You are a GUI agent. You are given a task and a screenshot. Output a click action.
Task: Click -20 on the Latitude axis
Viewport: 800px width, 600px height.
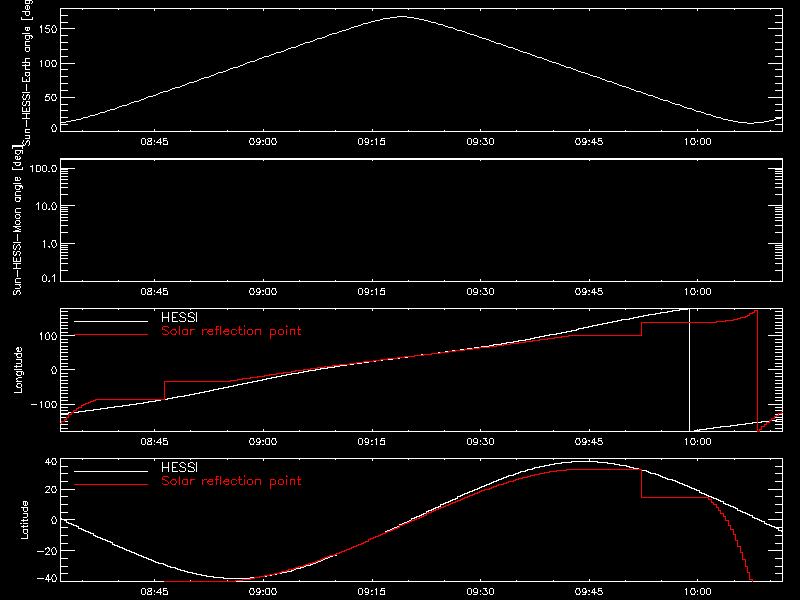47,551
